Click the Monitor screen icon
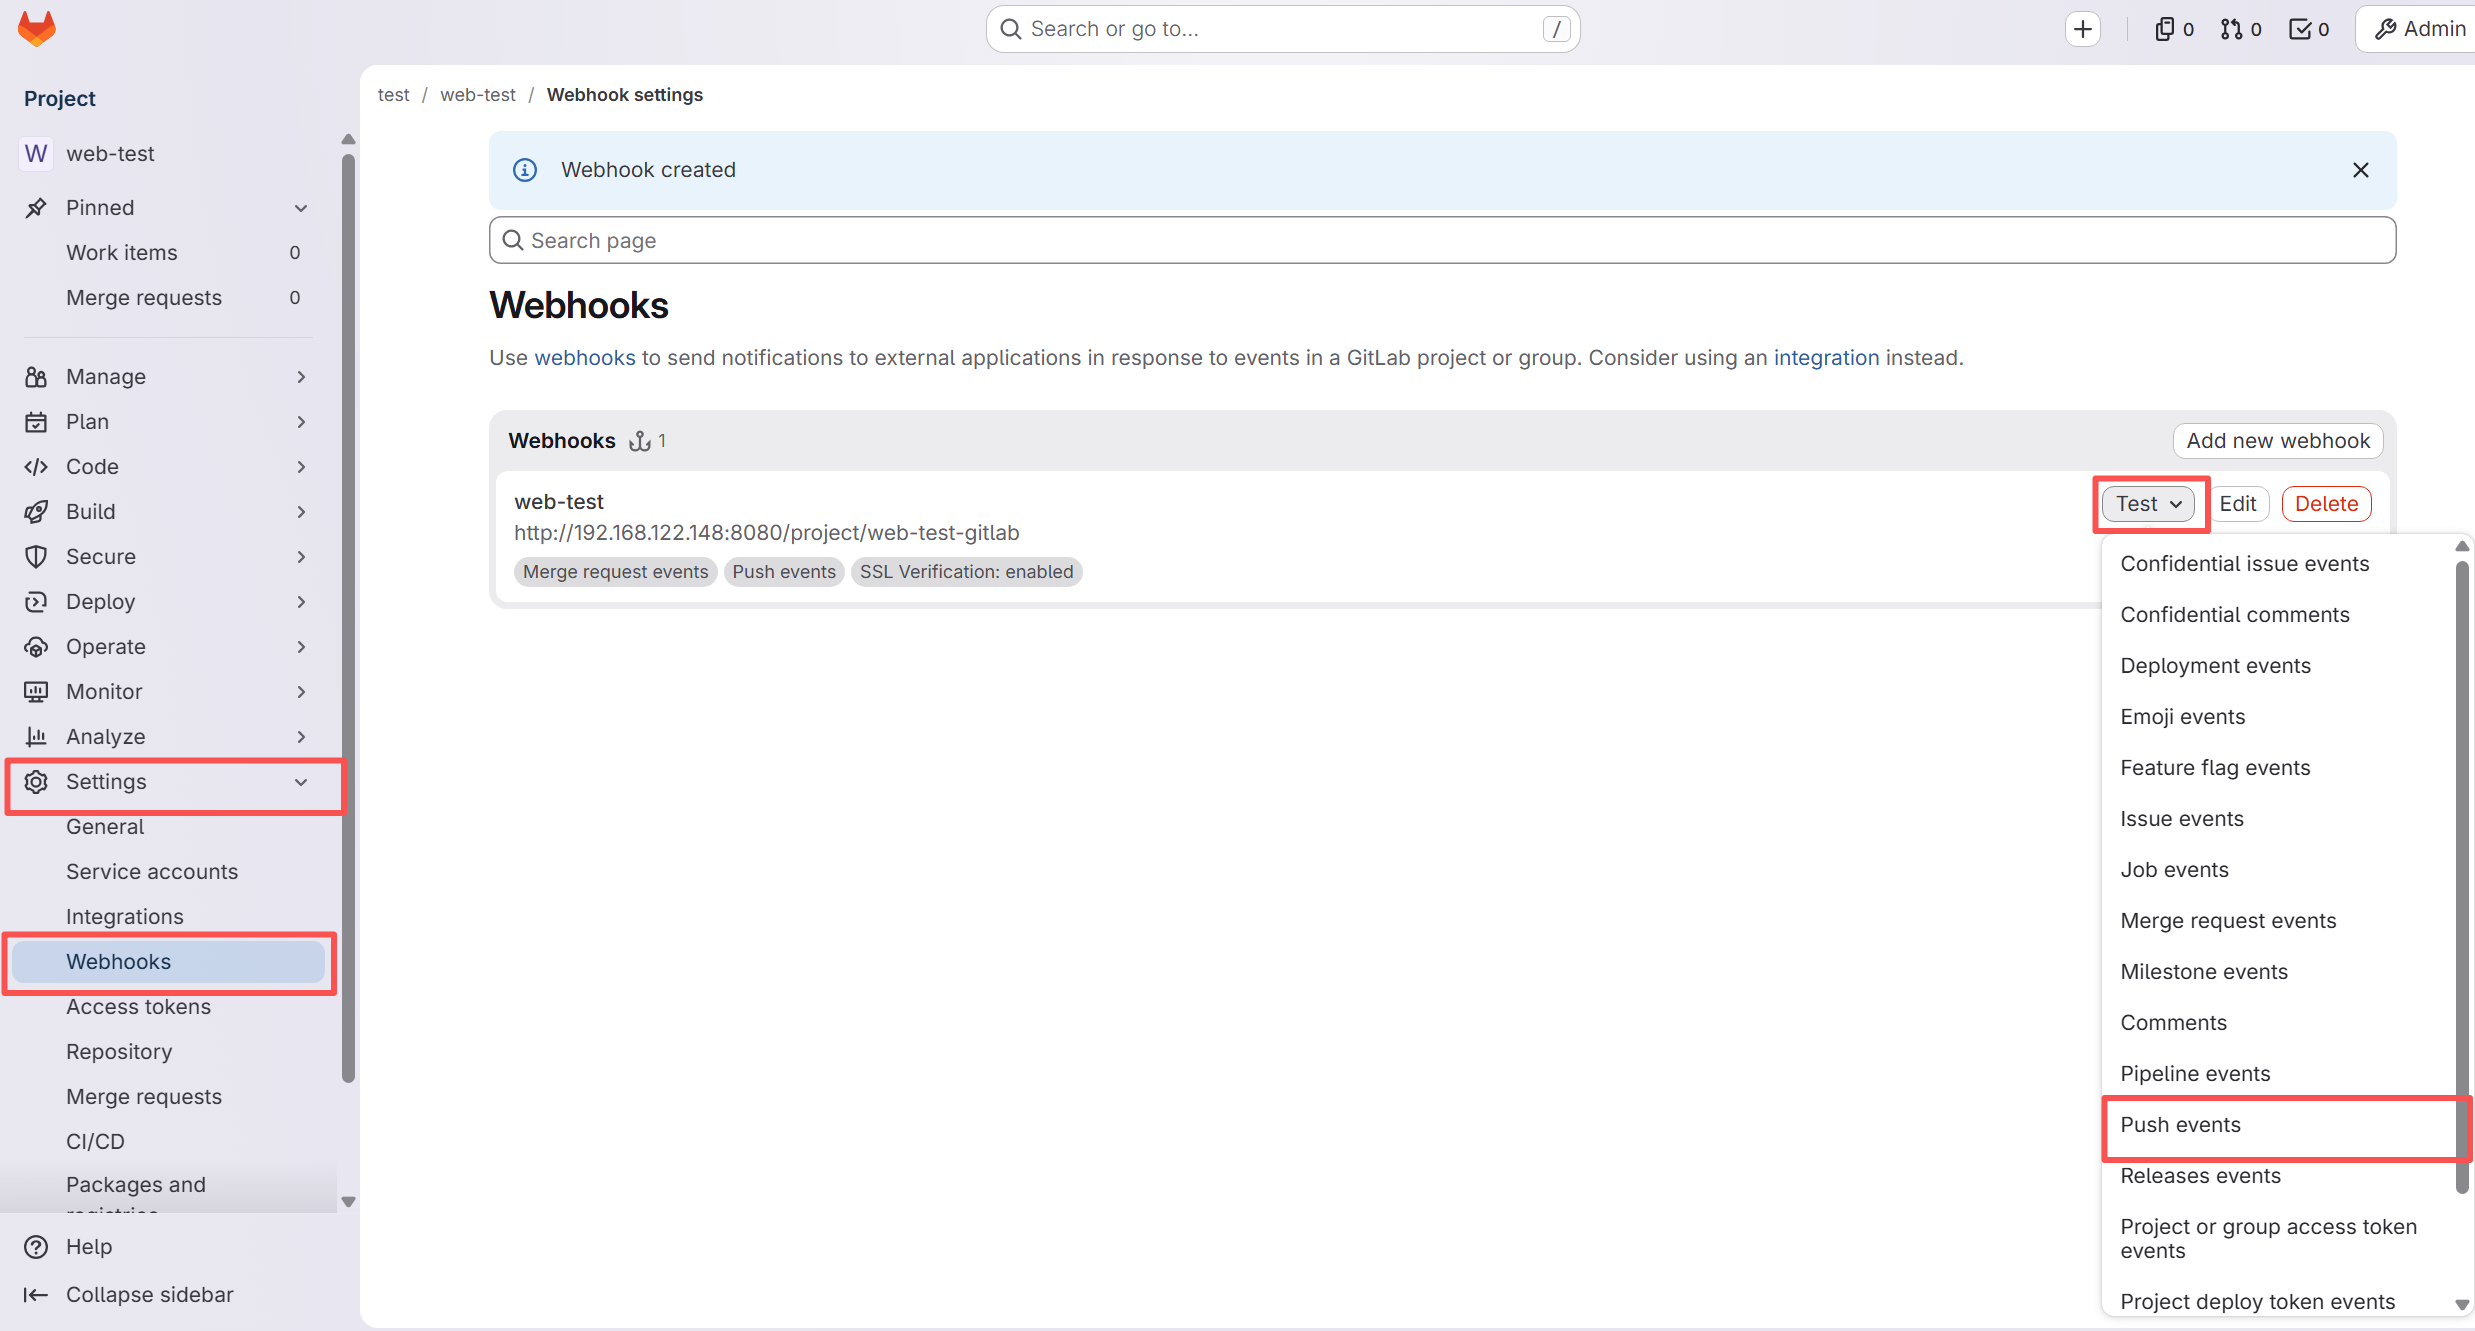 pyautogui.click(x=36, y=692)
